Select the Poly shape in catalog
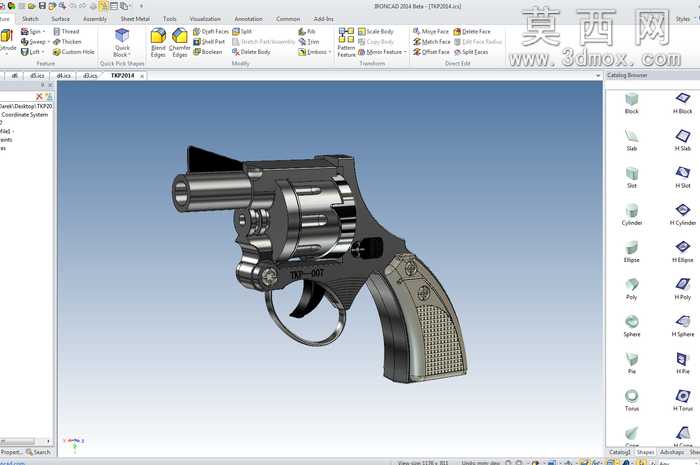 pos(632,288)
